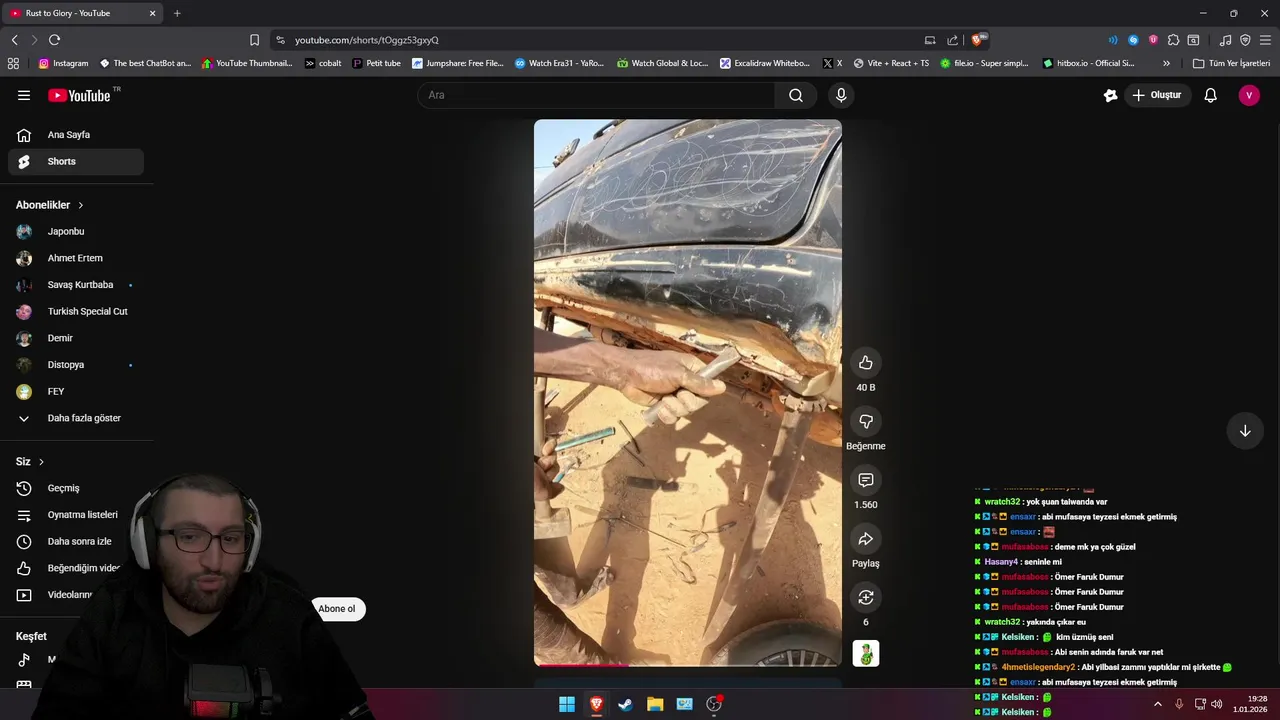Open Ana Sayfa in the sidebar
Image resolution: width=1280 pixels, height=720 pixels.
point(76,135)
